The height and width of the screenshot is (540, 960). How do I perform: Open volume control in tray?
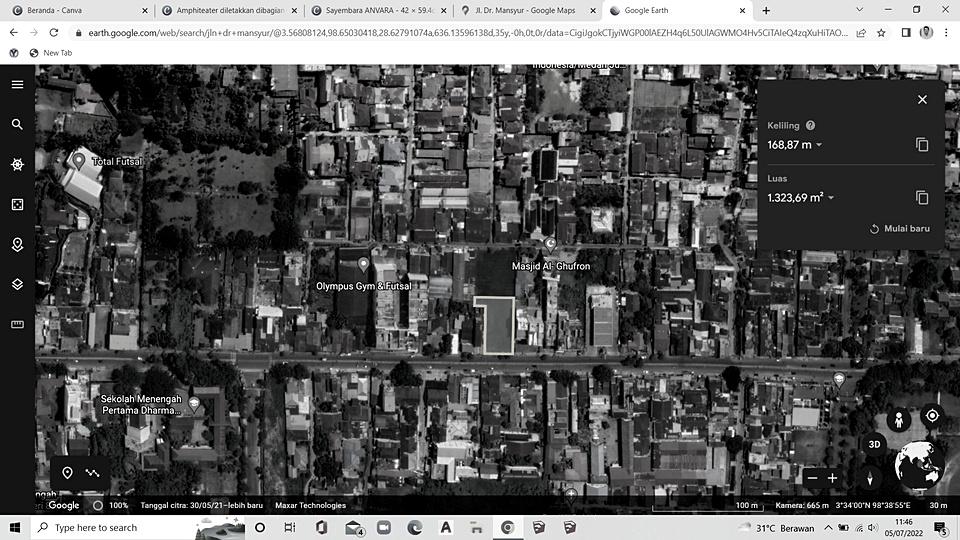click(x=873, y=528)
